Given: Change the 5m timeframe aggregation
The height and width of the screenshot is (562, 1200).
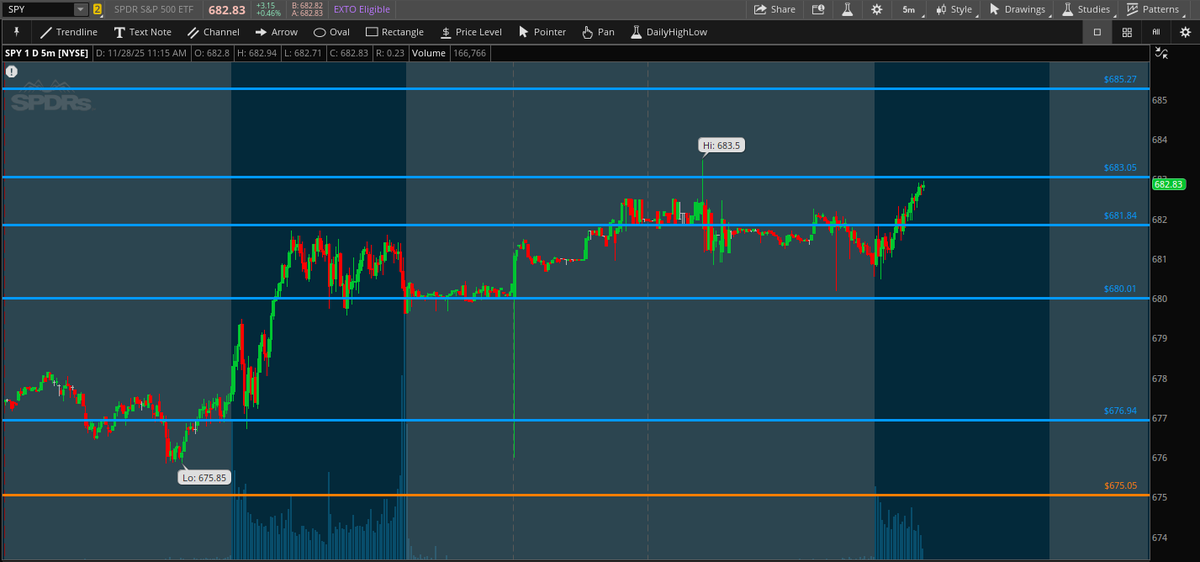Looking at the screenshot, I should point(908,9).
